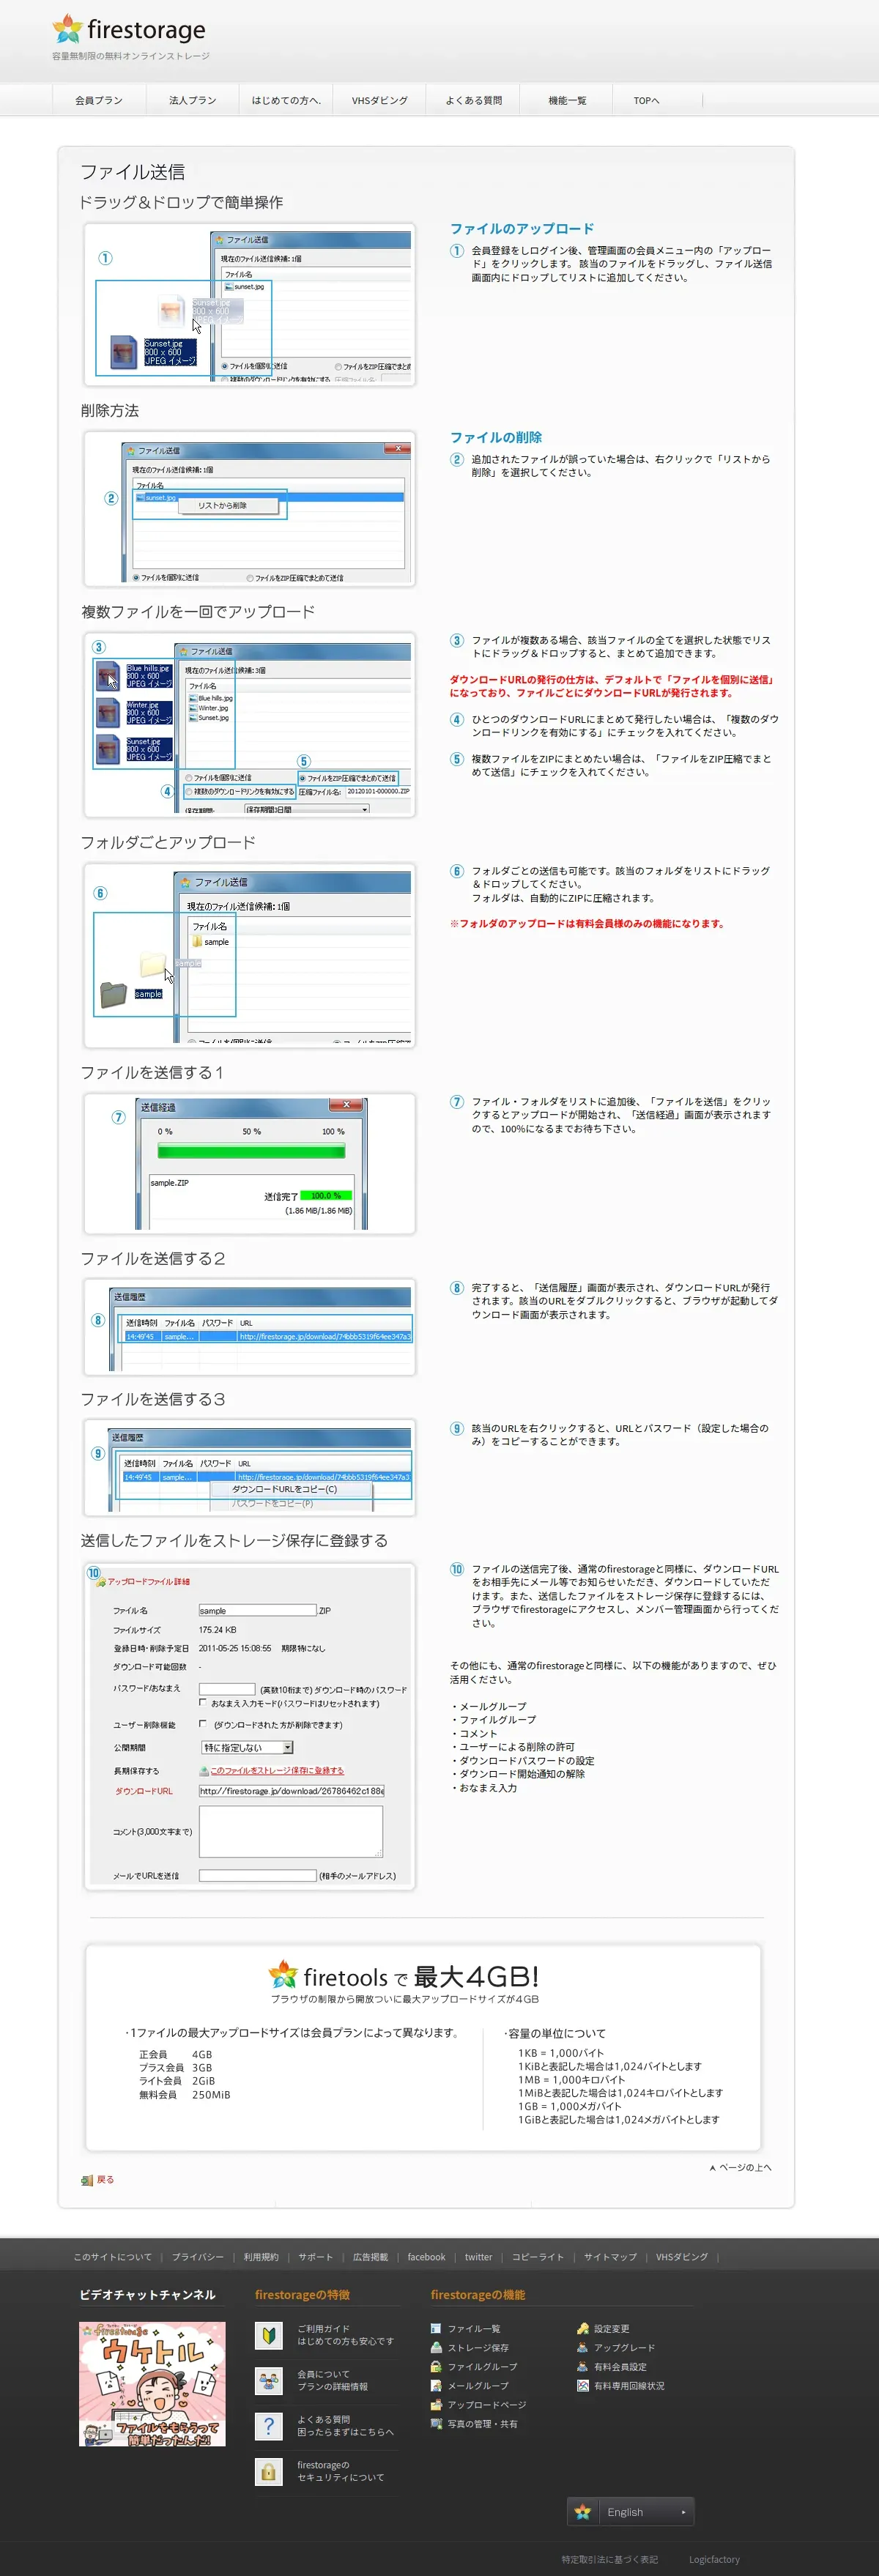Click the ファイルの削除 blue heading
Image resolution: width=879 pixels, height=2576 pixels.
496,438
